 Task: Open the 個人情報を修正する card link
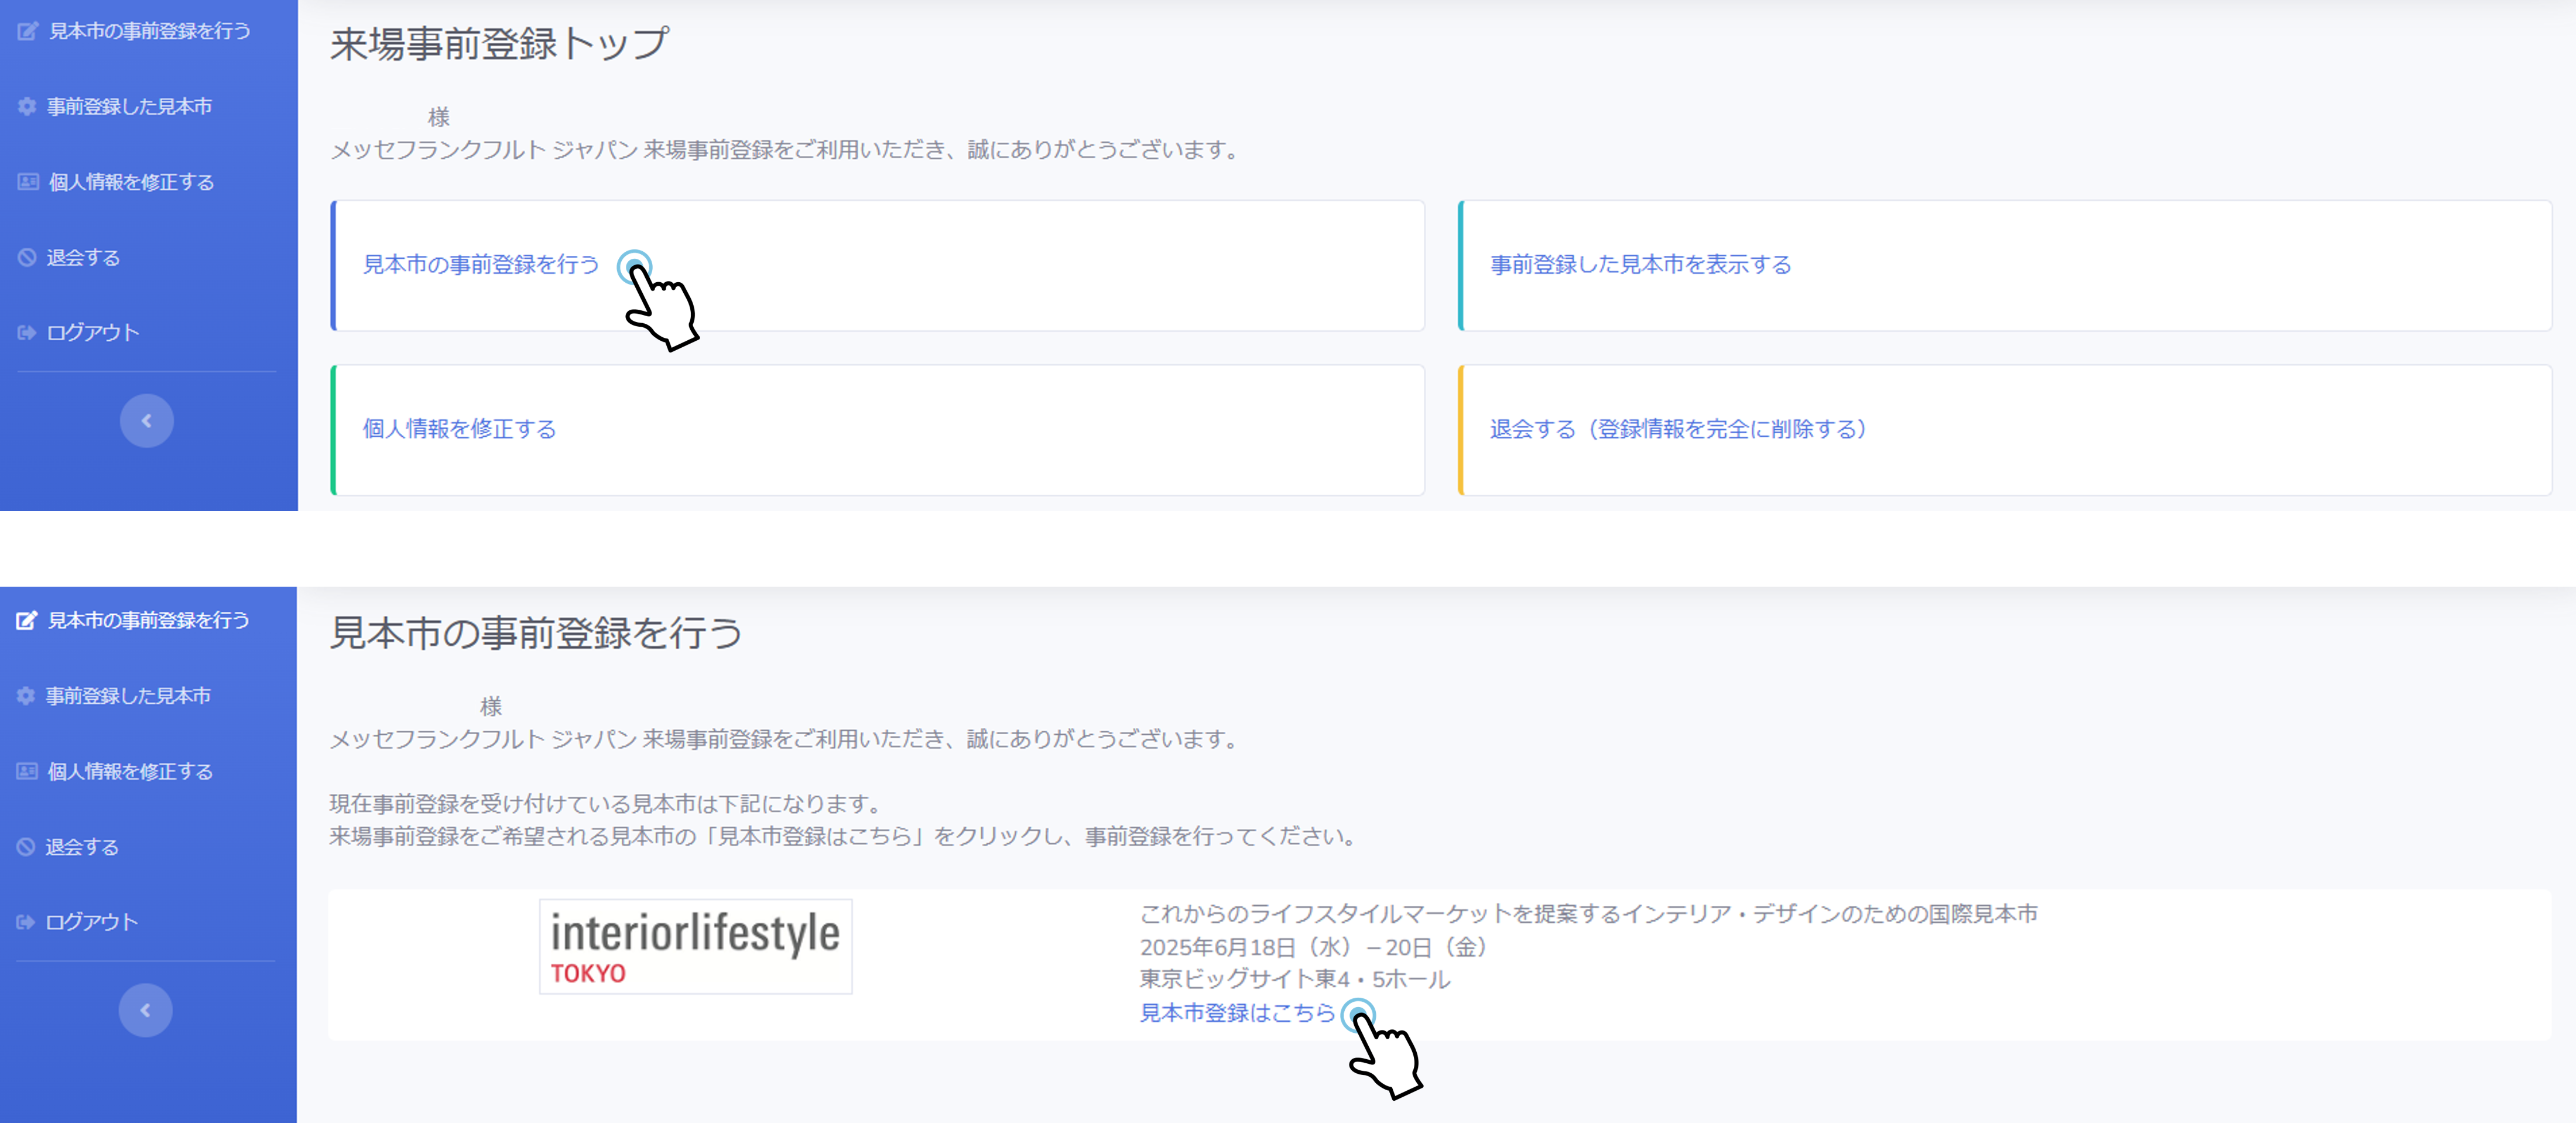click(x=459, y=429)
